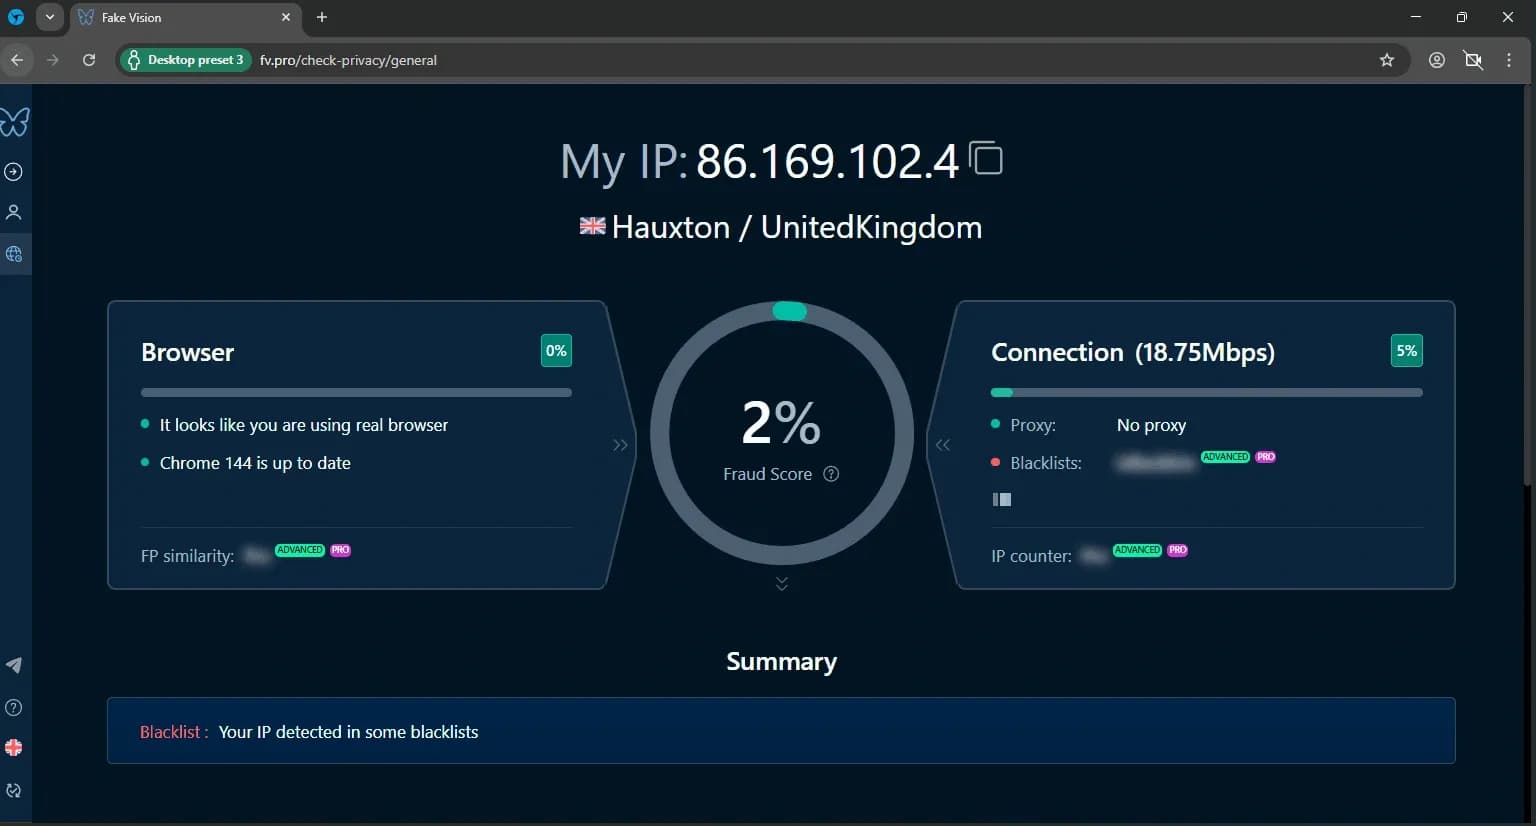1536x826 pixels.
Task: Click the Desktop preset 3 badge
Action: 184,60
